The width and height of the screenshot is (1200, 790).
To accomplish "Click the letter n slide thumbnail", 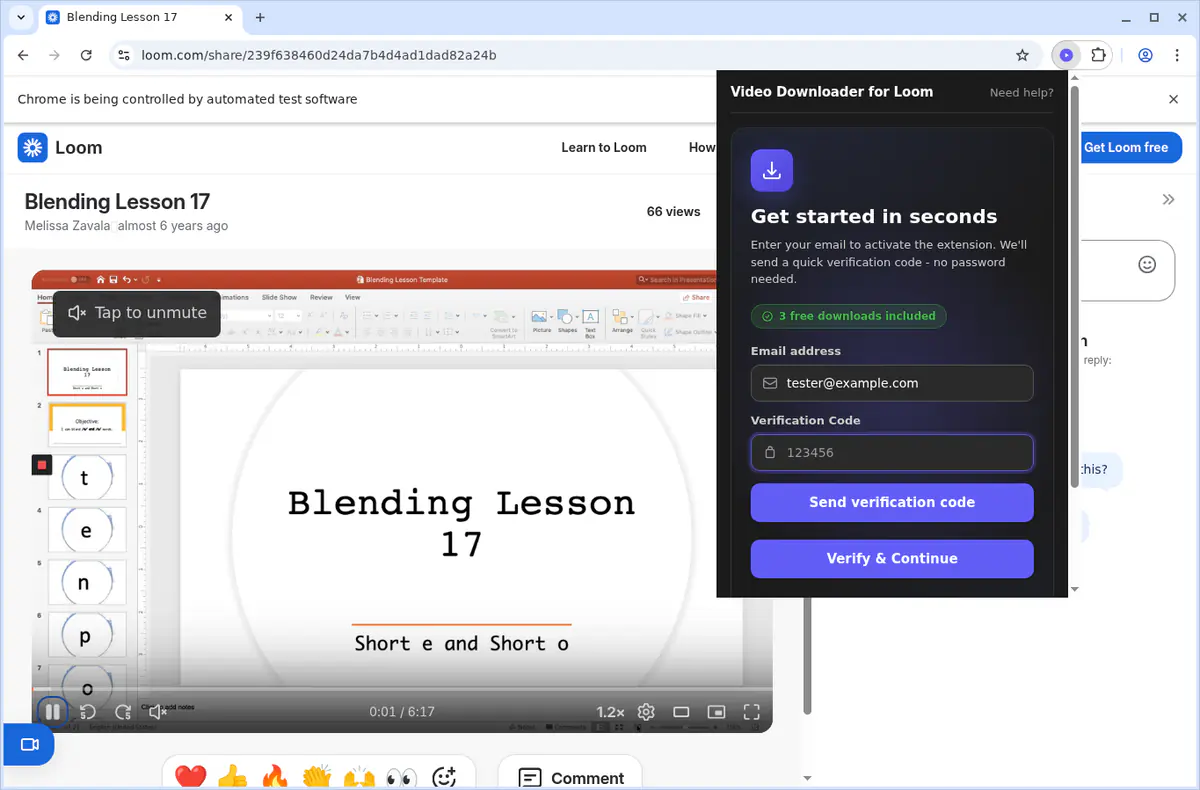I will click(x=87, y=583).
